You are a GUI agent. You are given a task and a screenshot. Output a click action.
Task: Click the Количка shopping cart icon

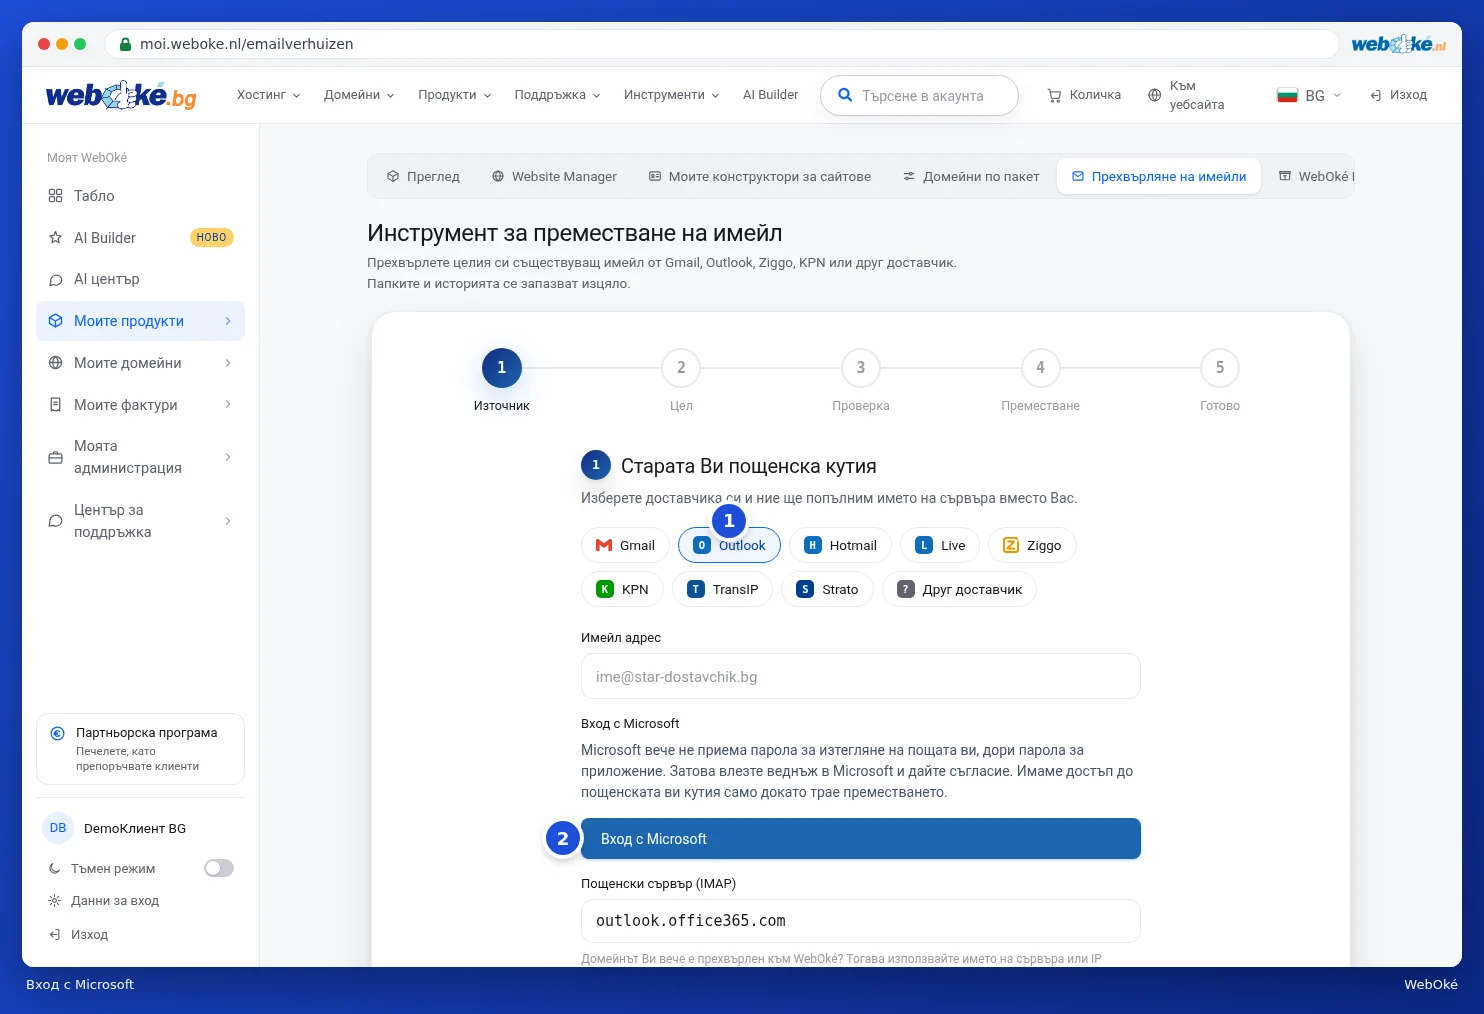tap(1054, 96)
